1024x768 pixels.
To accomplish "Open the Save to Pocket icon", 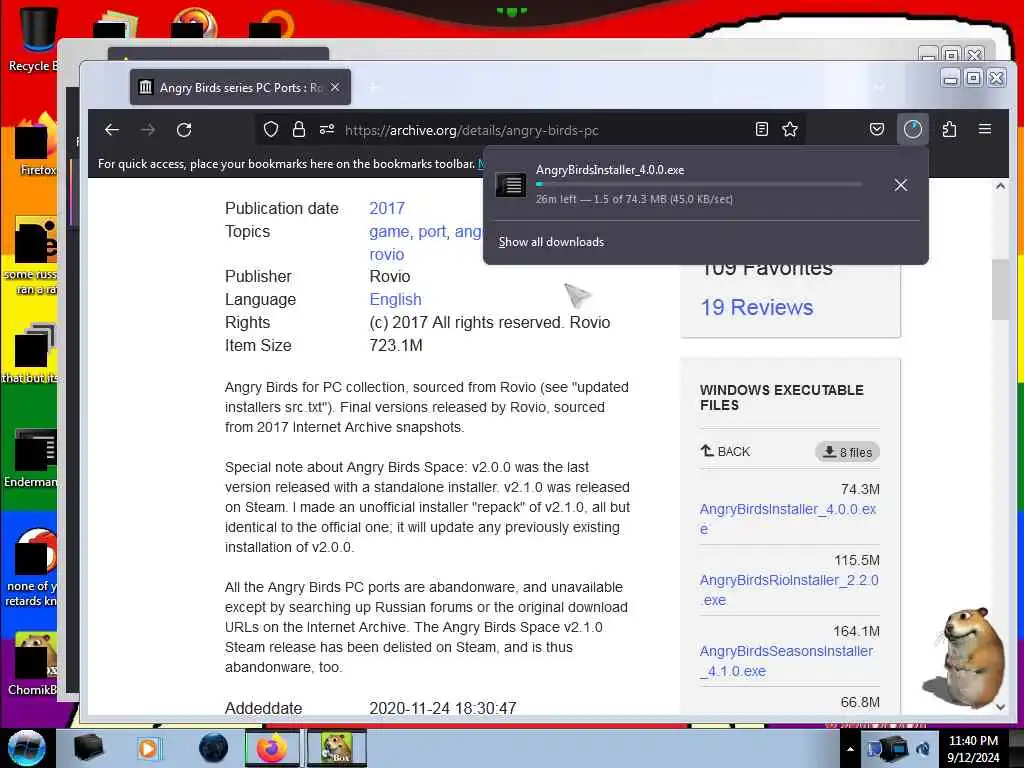I will (x=877, y=129).
